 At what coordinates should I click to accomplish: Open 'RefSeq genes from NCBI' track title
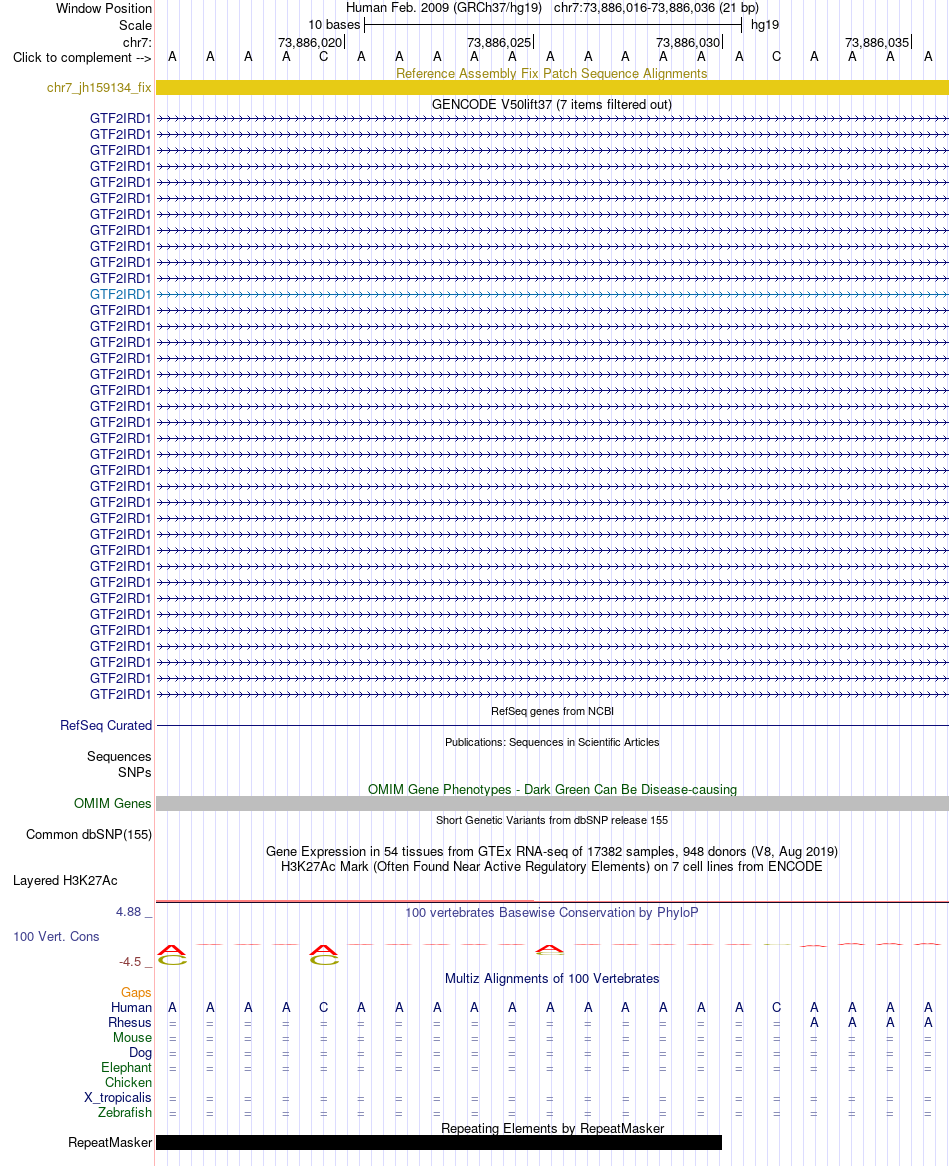552,712
